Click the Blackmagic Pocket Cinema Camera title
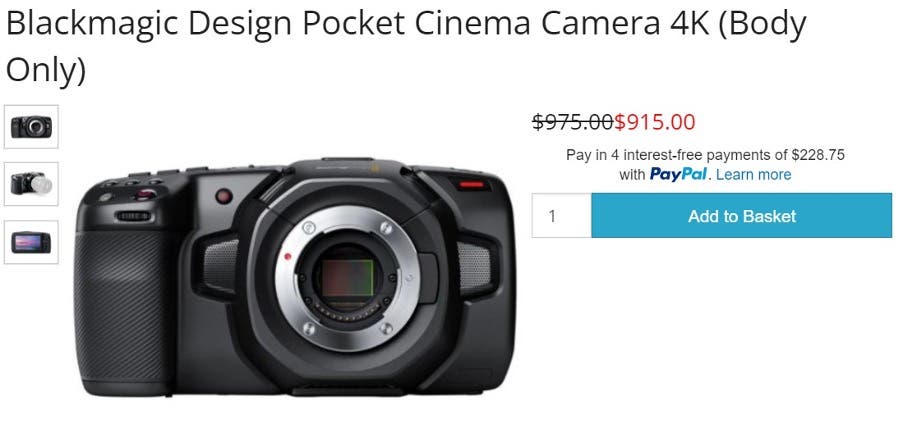Screen dimensions: 904x424 tap(406, 47)
